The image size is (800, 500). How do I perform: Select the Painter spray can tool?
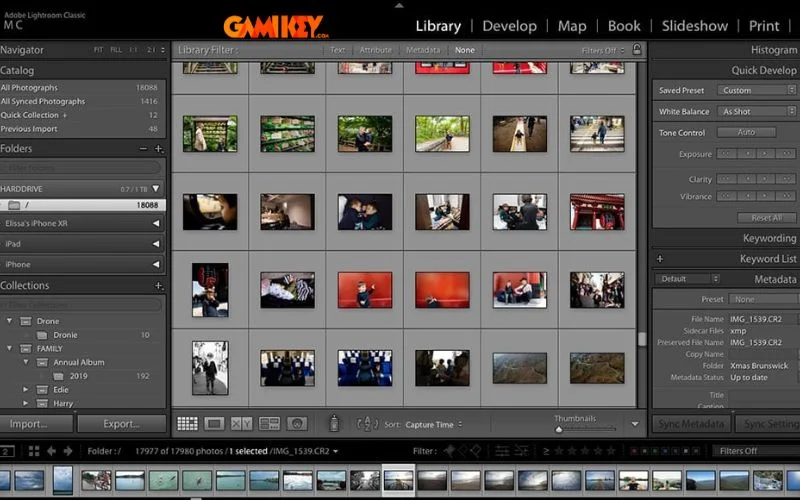pos(334,423)
